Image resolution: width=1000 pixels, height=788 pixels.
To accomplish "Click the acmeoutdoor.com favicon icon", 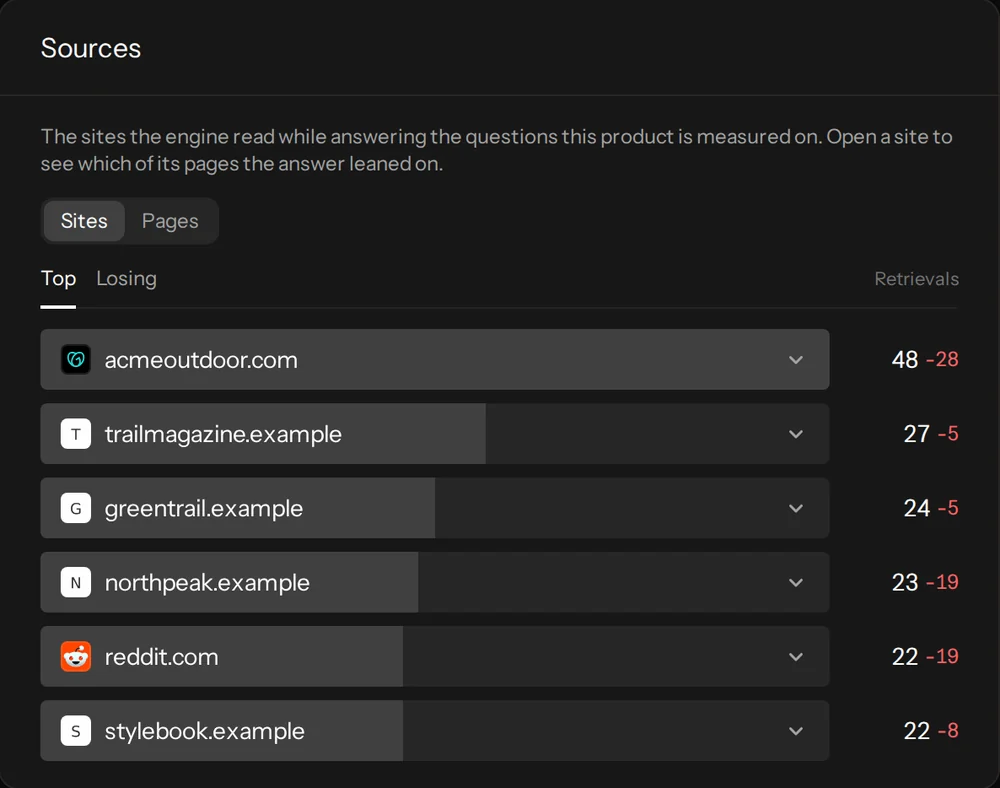I will (76, 360).
